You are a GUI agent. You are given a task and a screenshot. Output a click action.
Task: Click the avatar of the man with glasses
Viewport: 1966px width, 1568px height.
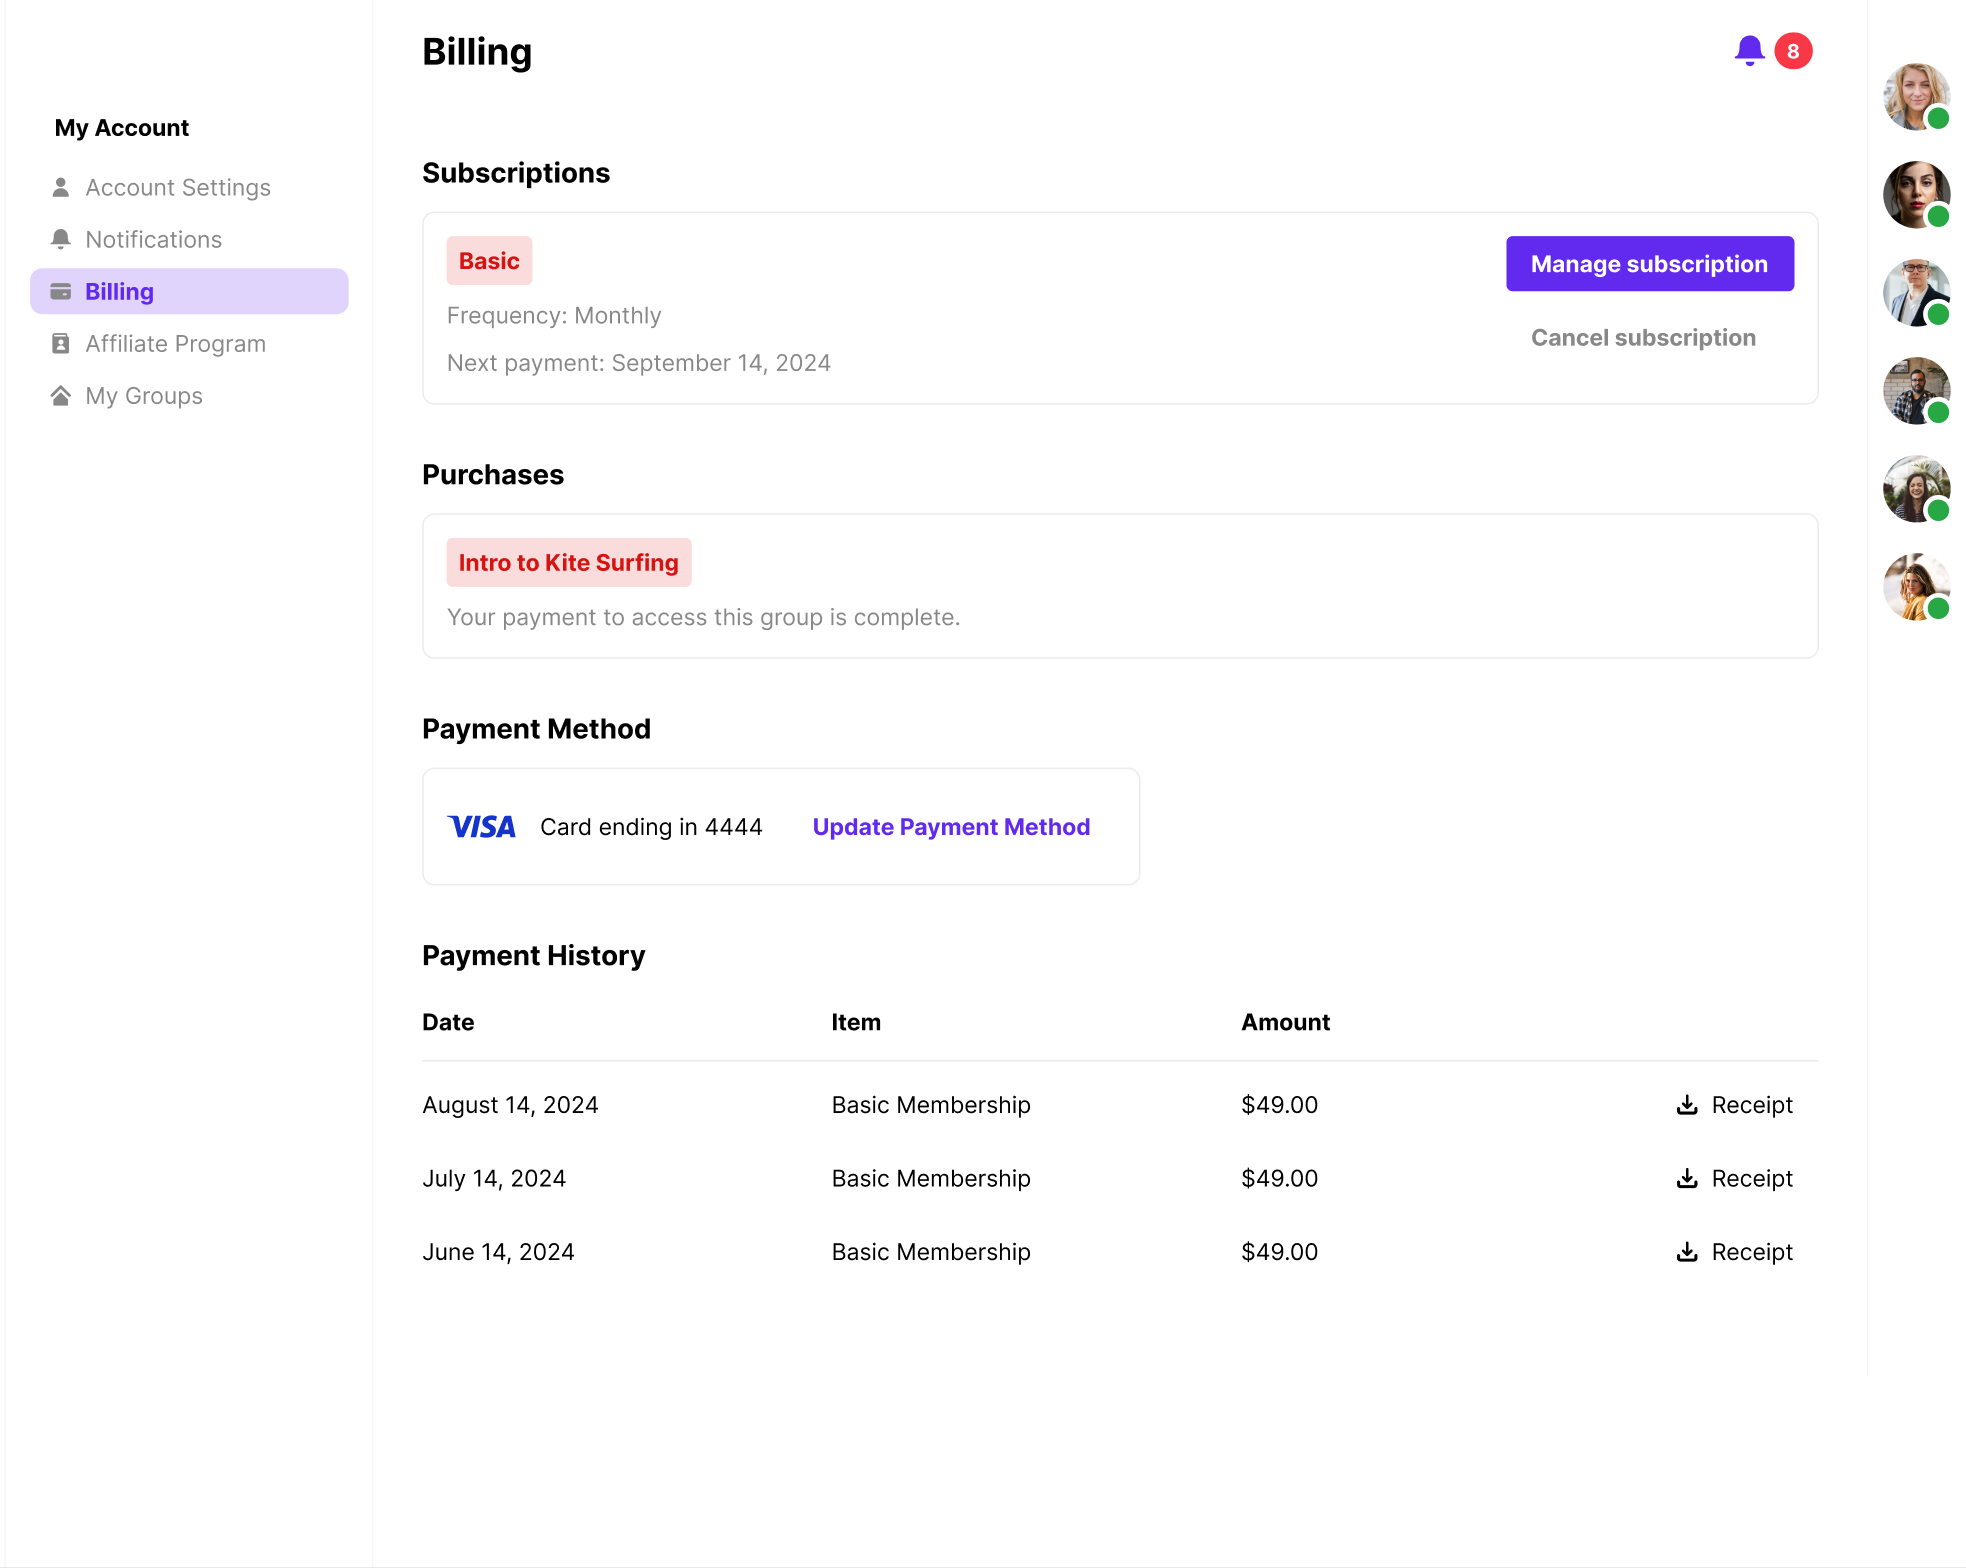click(x=1915, y=293)
